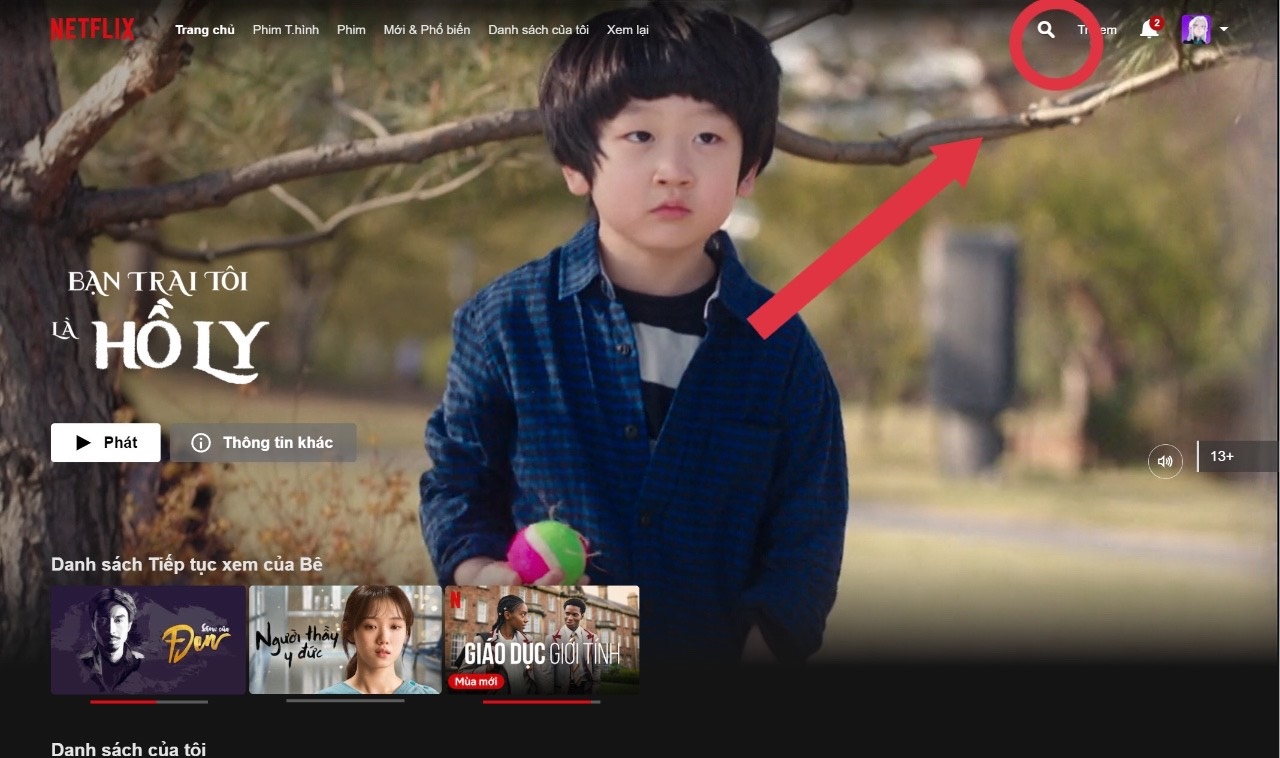Click the Mùa mới badge
The width and height of the screenshot is (1280, 758).
click(x=476, y=682)
